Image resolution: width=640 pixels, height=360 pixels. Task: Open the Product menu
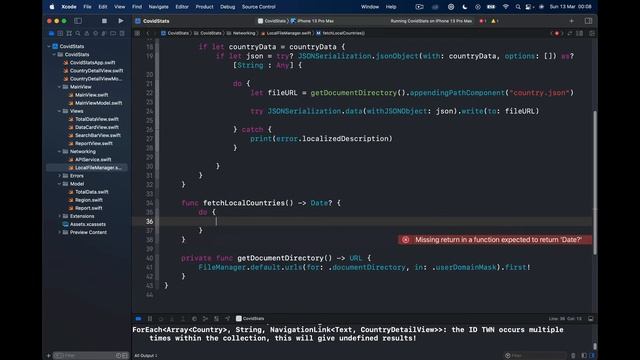[x=204, y=7]
